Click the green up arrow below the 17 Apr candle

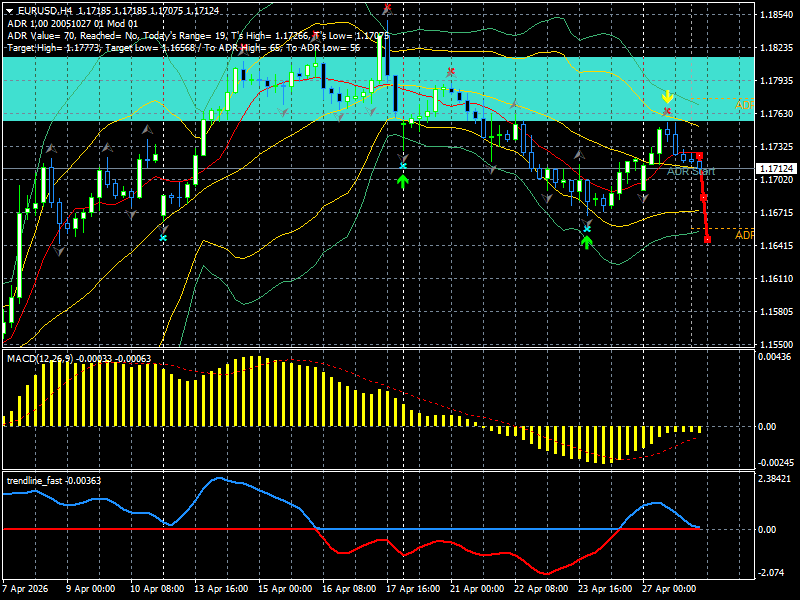404,180
